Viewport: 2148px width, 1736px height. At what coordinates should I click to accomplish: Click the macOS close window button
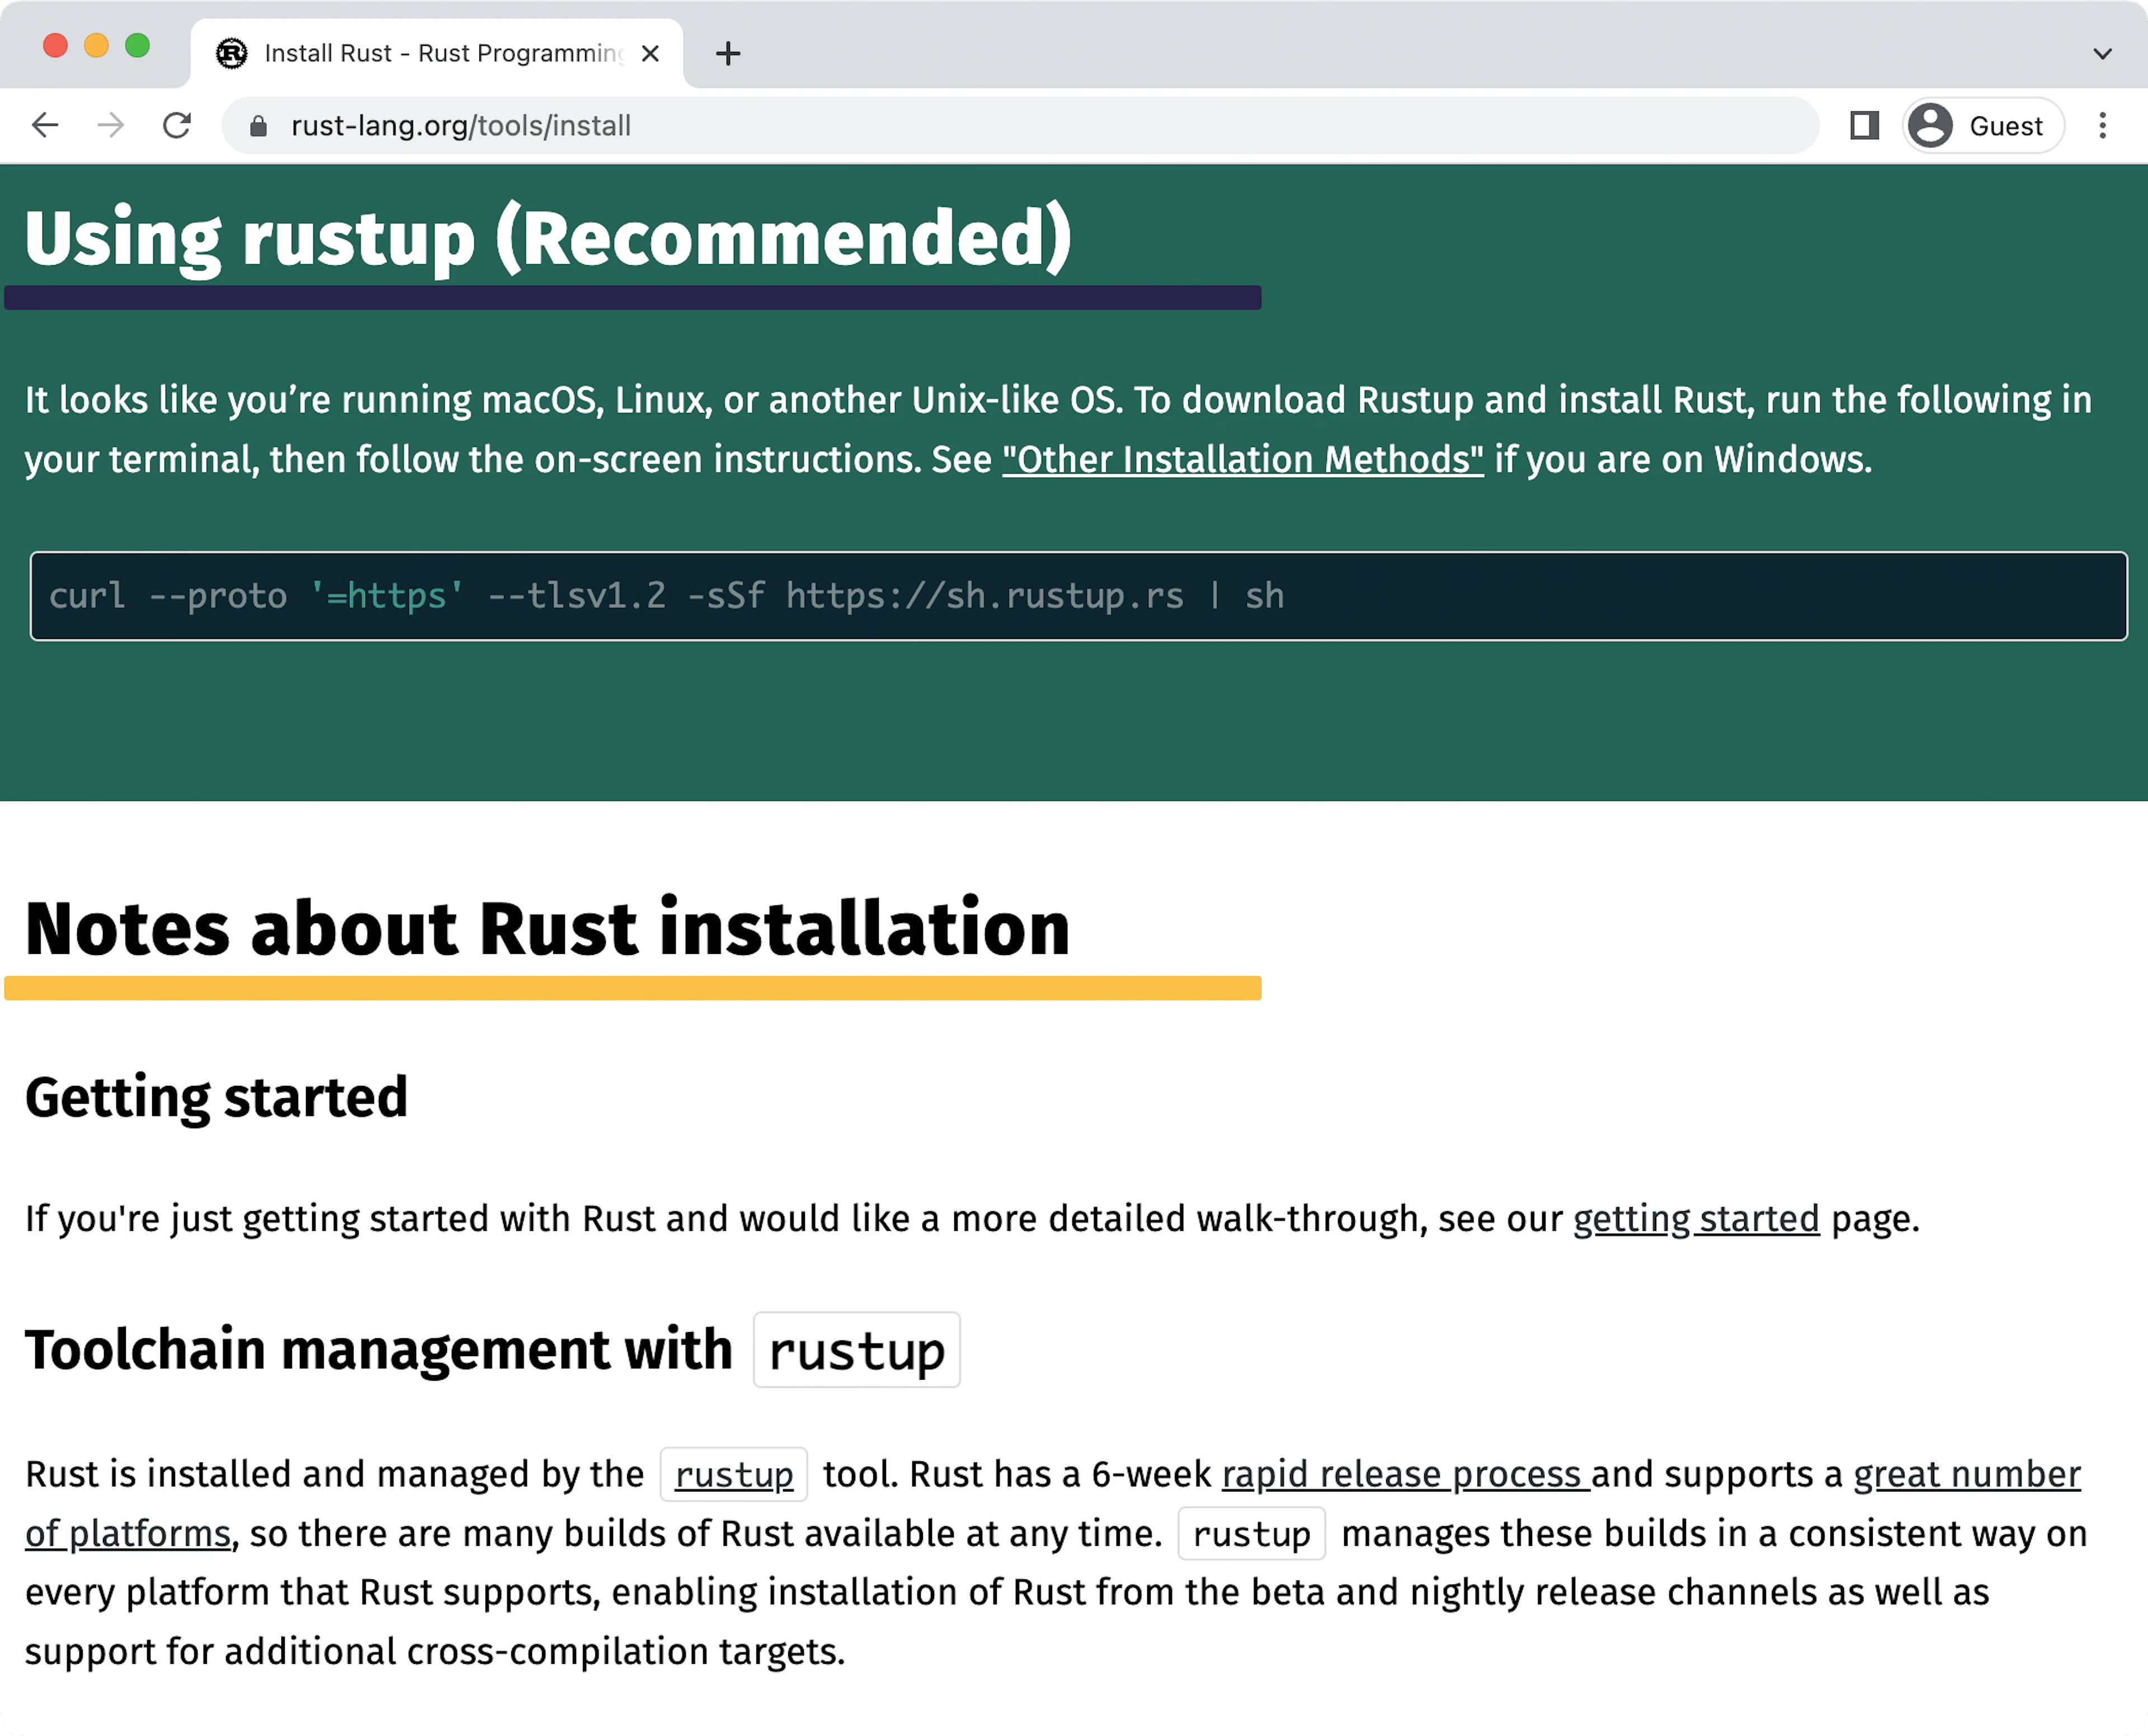click(x=55, y=46)
